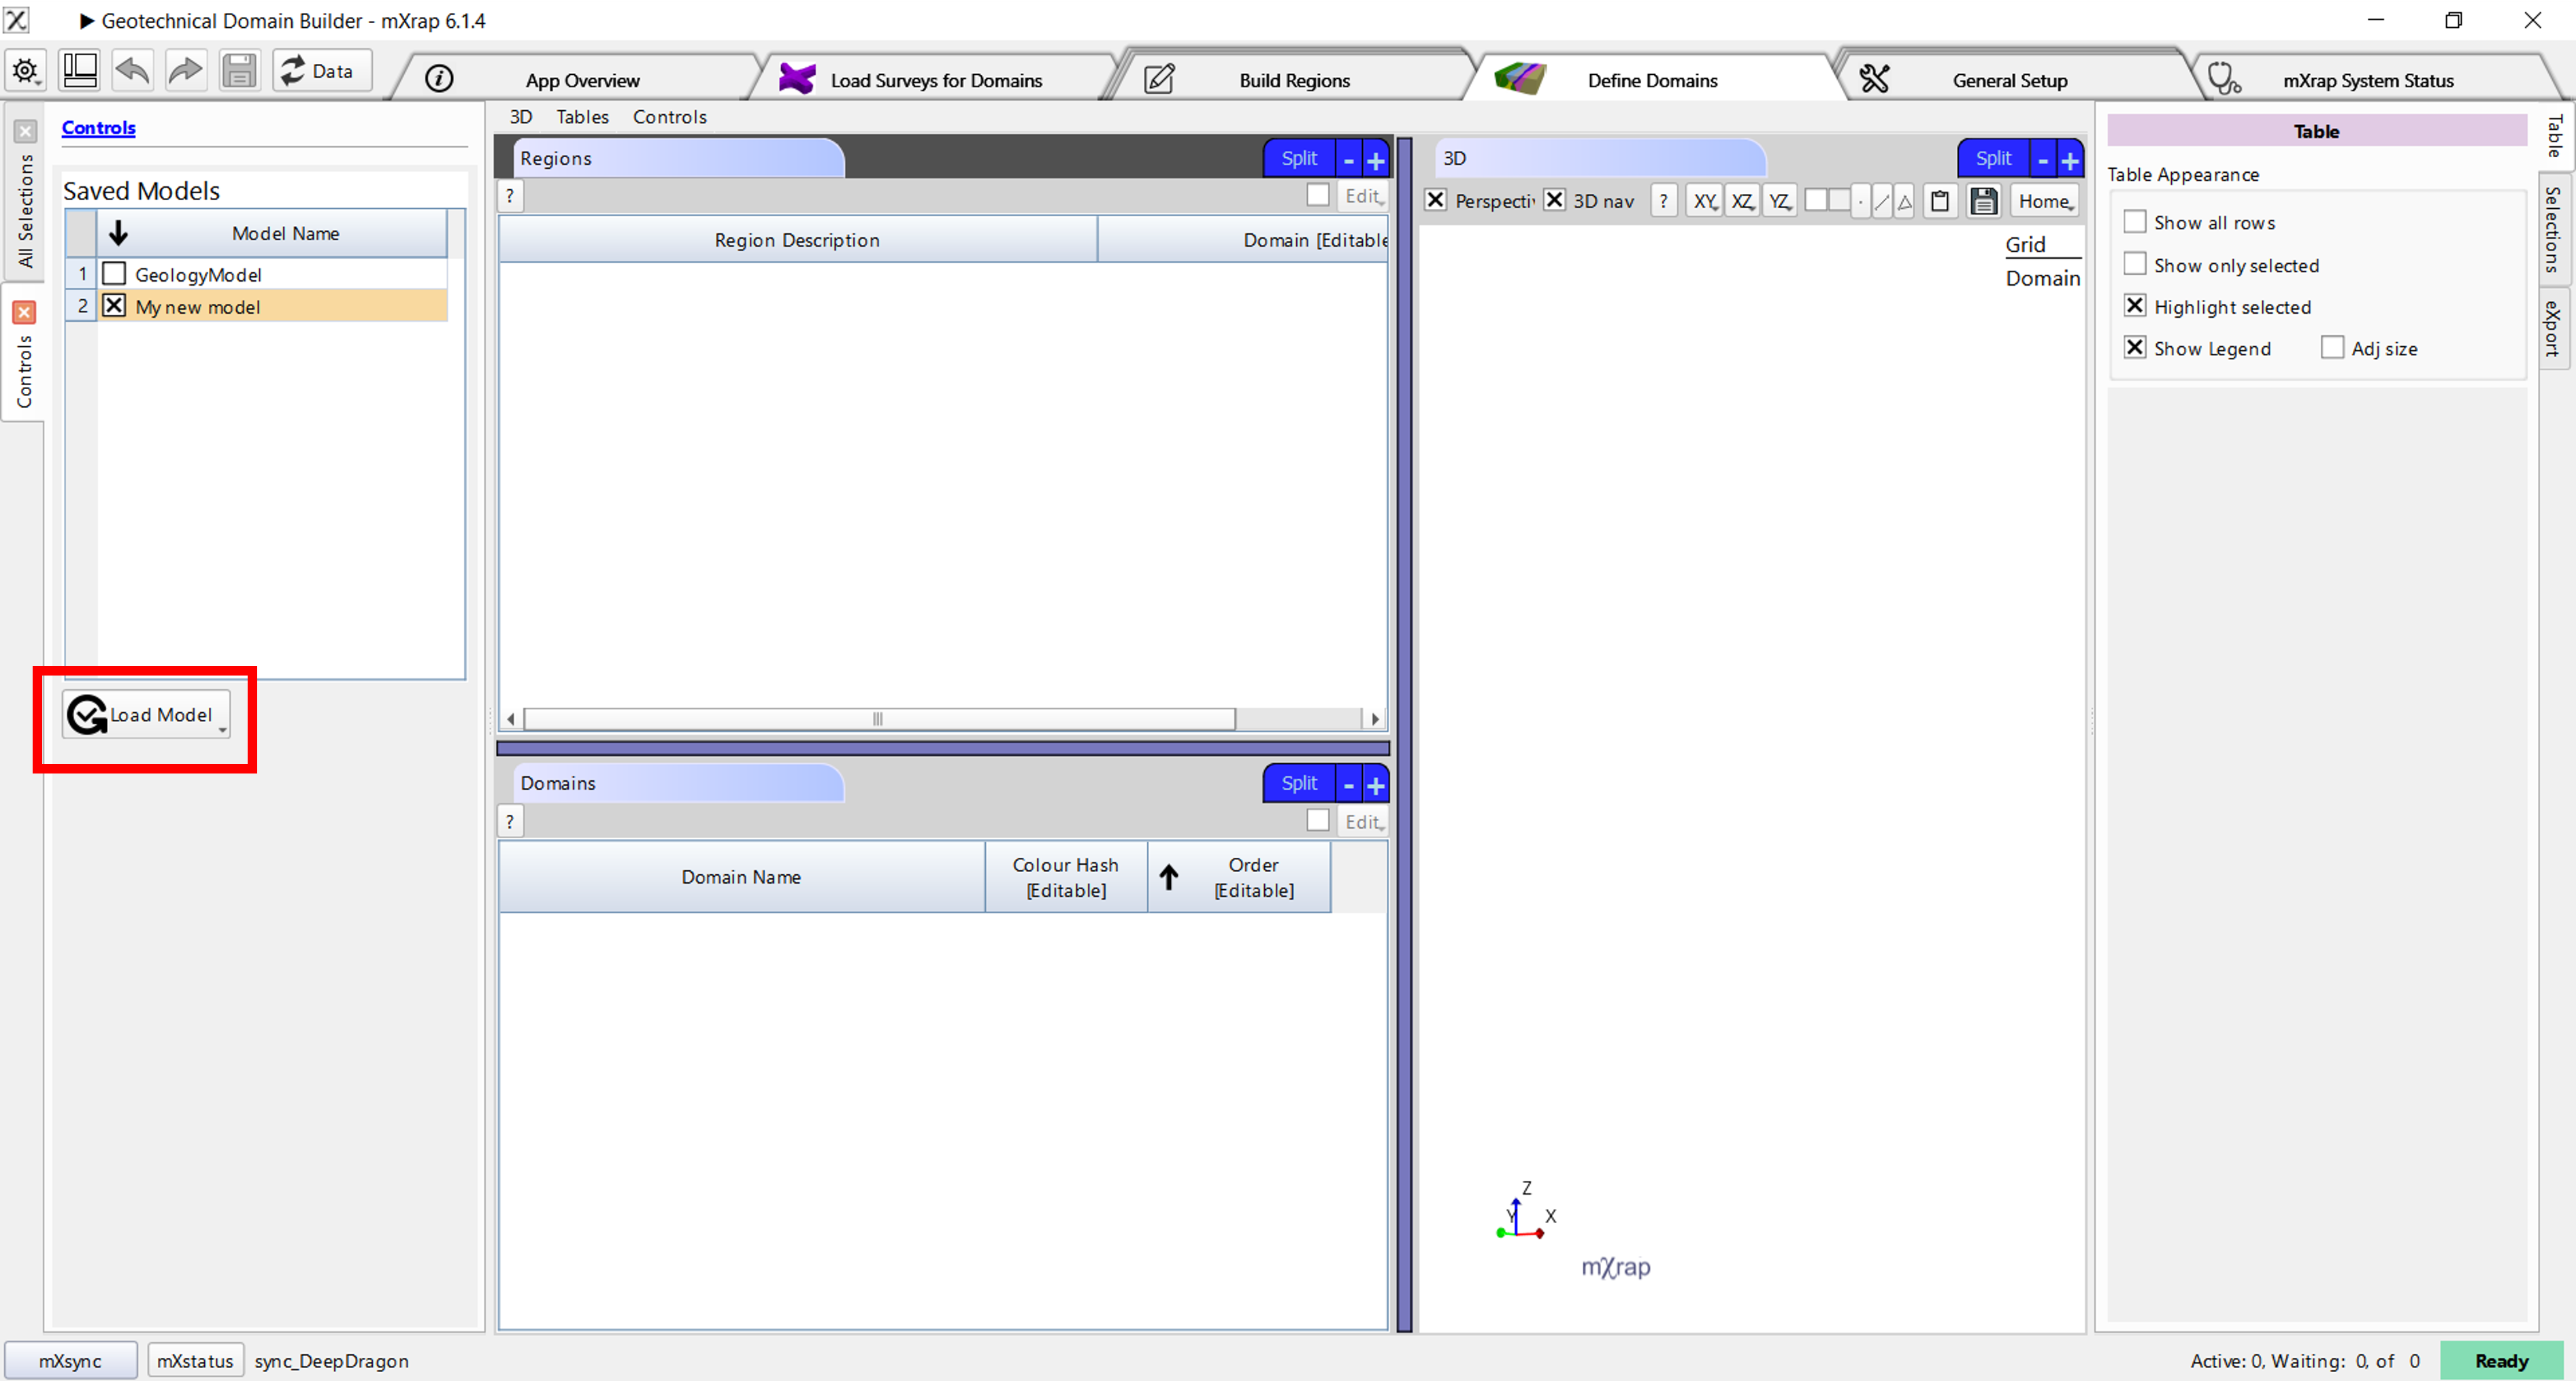Open help for the Domains table
This screenshot has width=2576, height=1381.
[510, 822]
